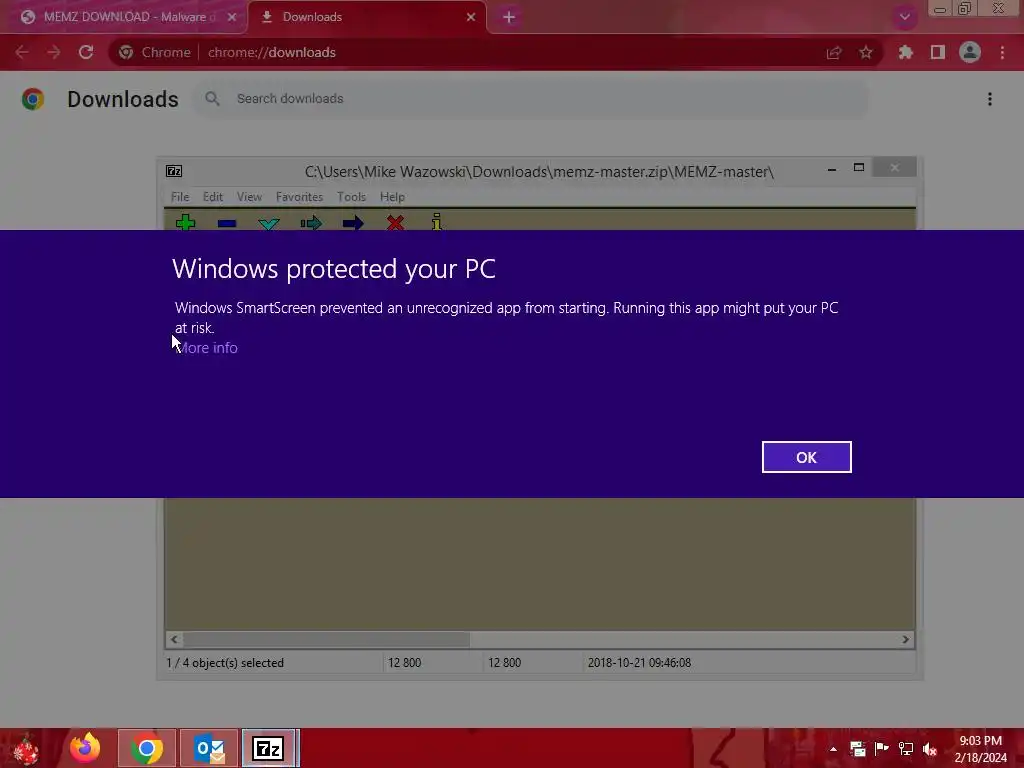Open Firefox from the taskbar
Image resolution: width=1024 pixels, height=768 pixels.
tap(85, 748)
